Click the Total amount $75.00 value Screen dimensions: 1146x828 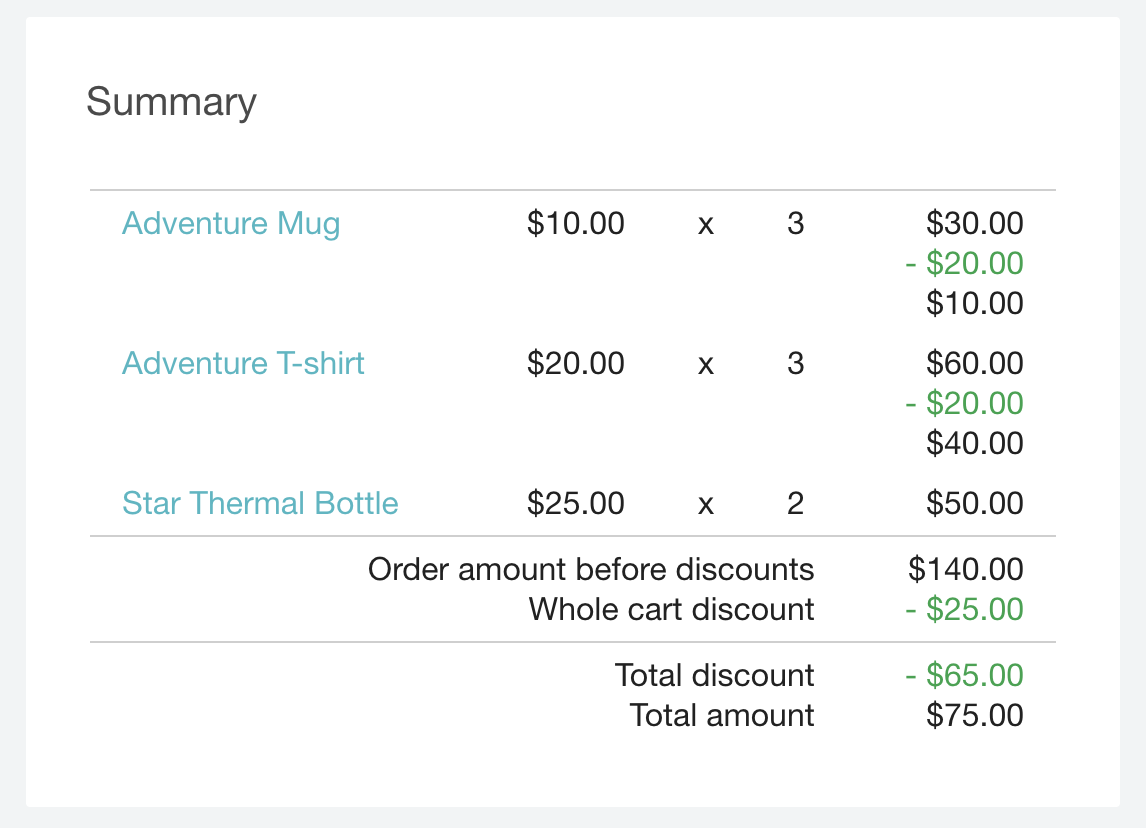coord(974,715)
